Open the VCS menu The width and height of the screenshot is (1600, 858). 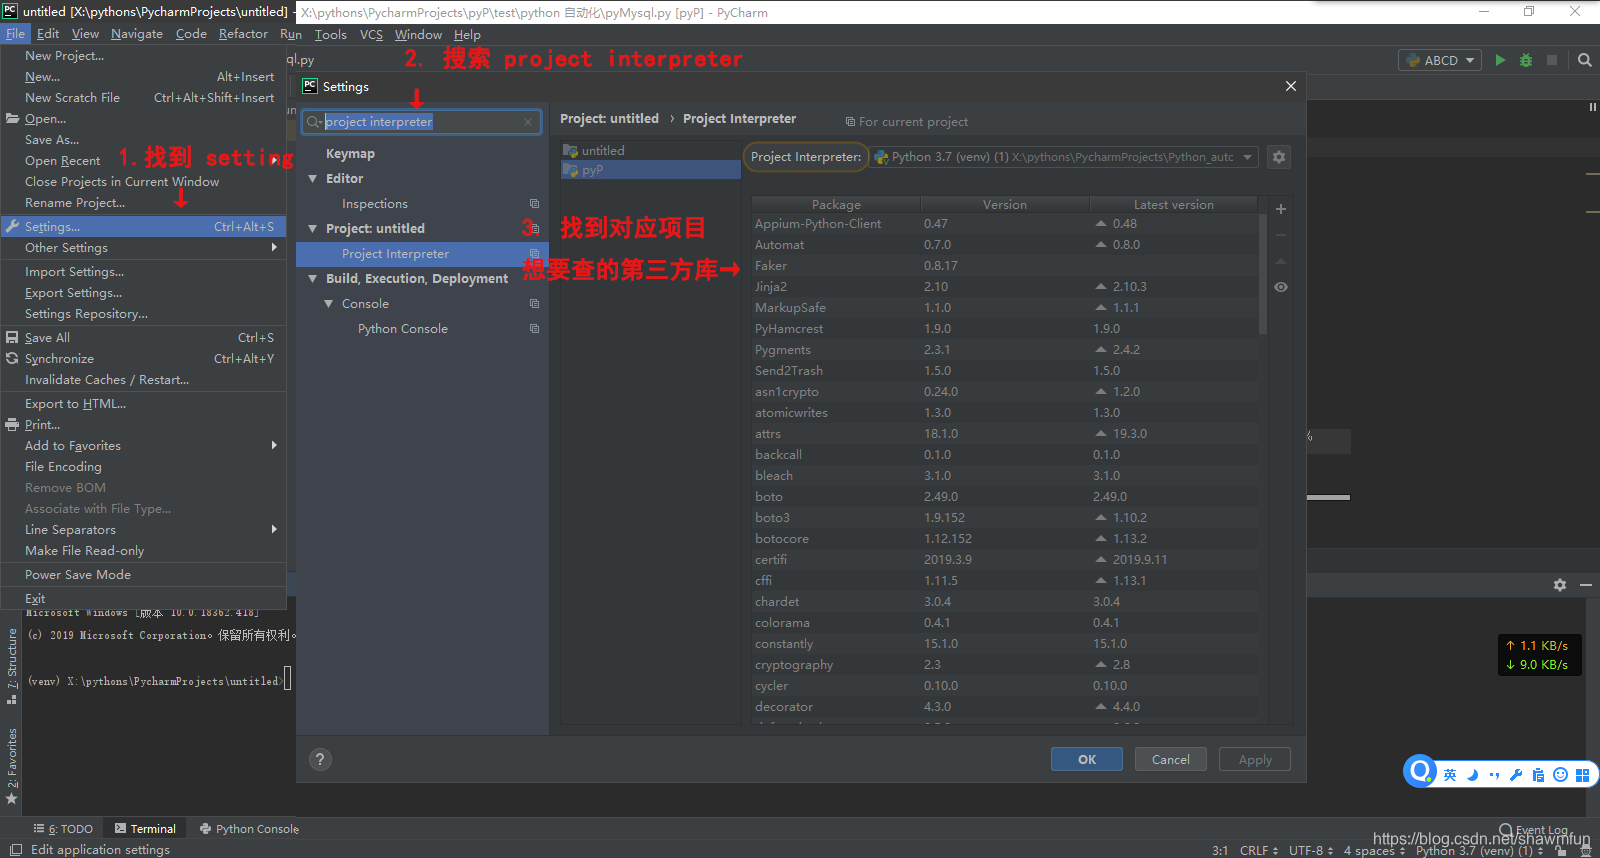tap(371, 34)
